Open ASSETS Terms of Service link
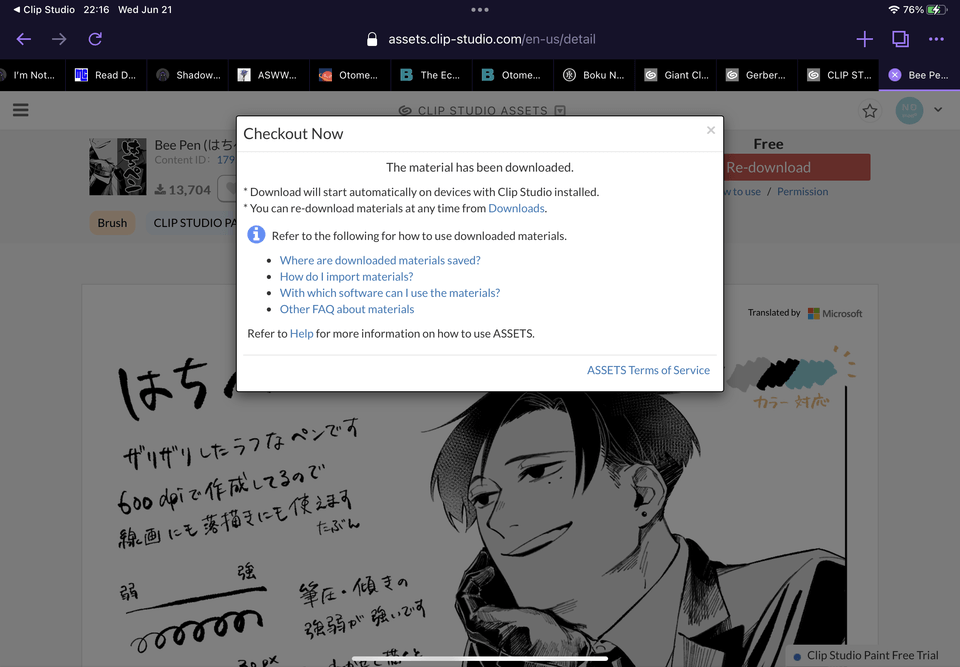Screen dimensions: 960x667 (648, 370)
